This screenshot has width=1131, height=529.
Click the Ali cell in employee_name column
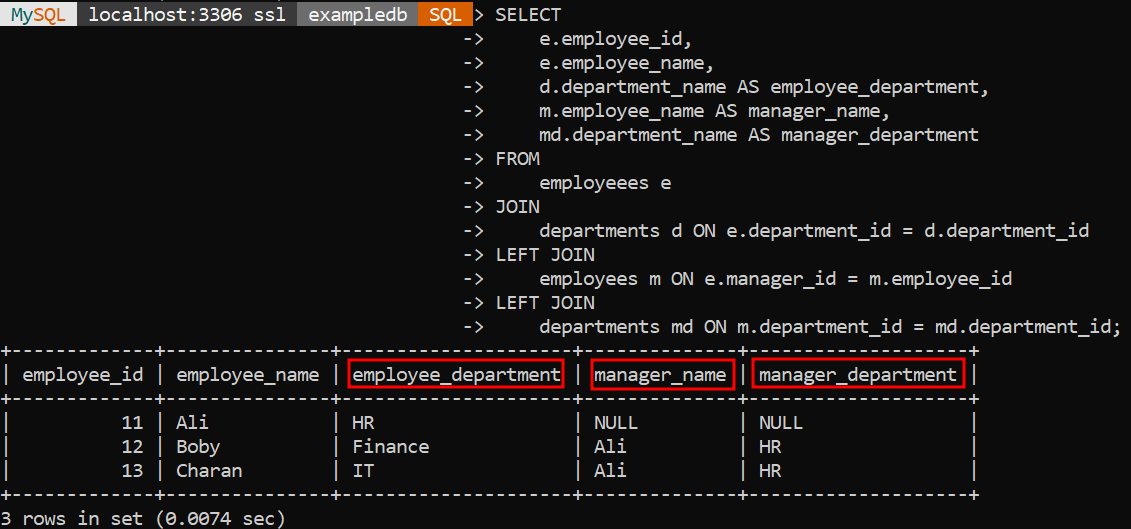coord(192,423)
